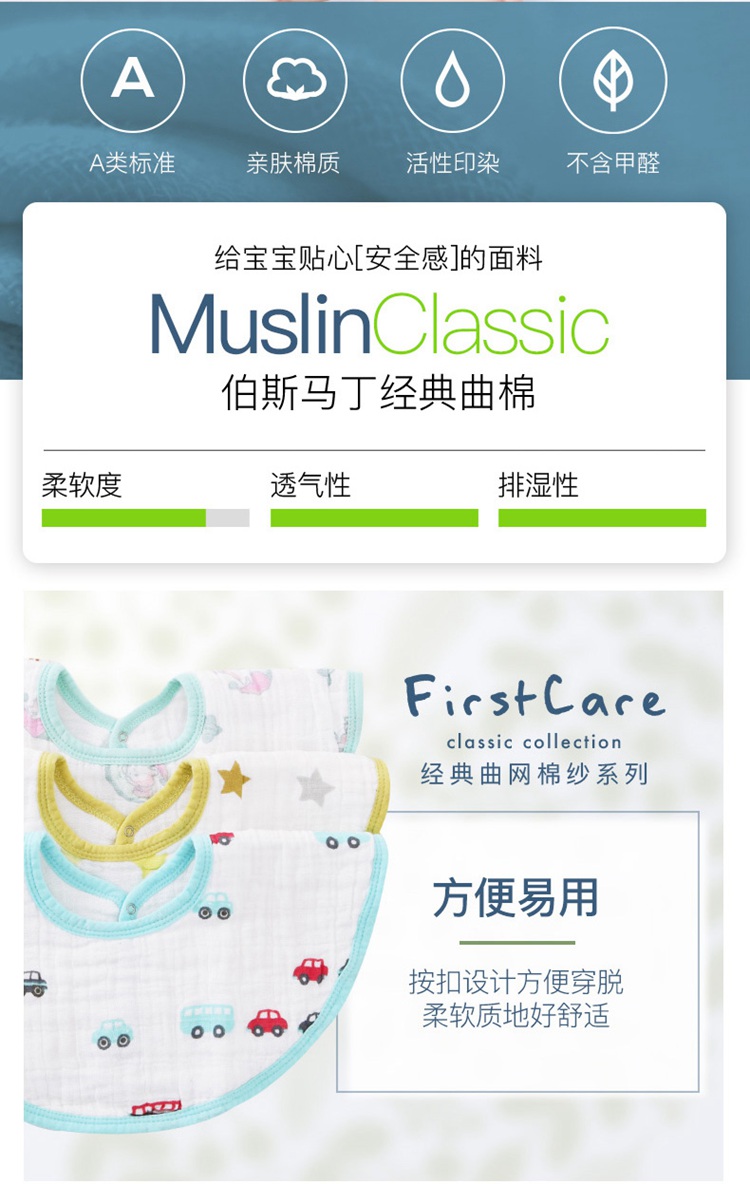Click the yellow star on bib

click(234, 780)
